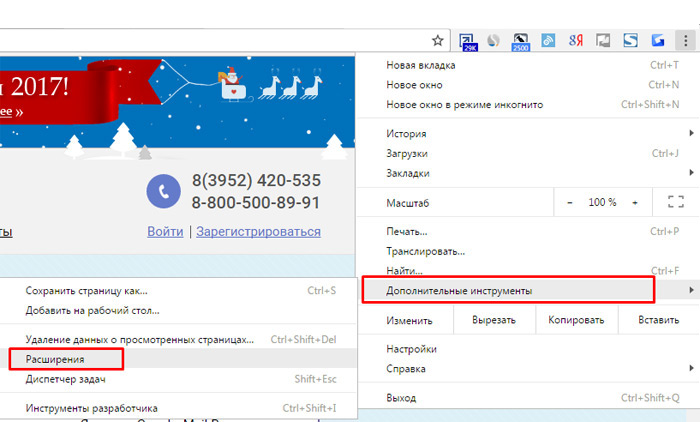Viewport: 700px width, 422px height.
Task: Click the Копировать button
Action: (x=575, y=321)
